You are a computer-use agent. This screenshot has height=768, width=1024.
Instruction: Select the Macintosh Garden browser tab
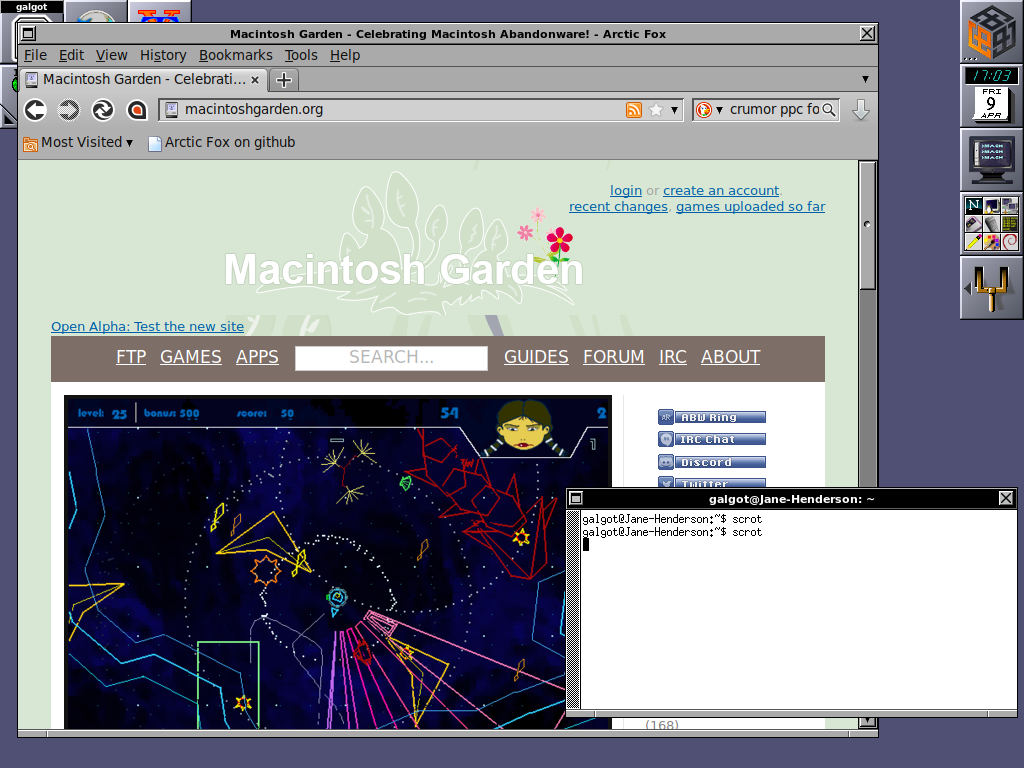pyautogui.click(x=143, y=80)
